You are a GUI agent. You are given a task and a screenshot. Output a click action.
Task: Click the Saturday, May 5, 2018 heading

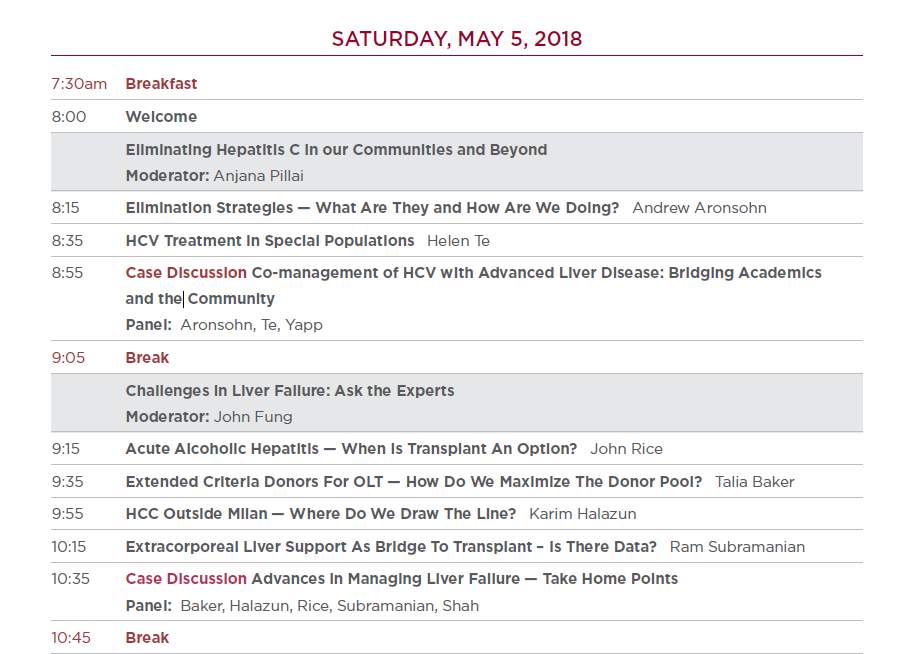(x=456, y=39)
